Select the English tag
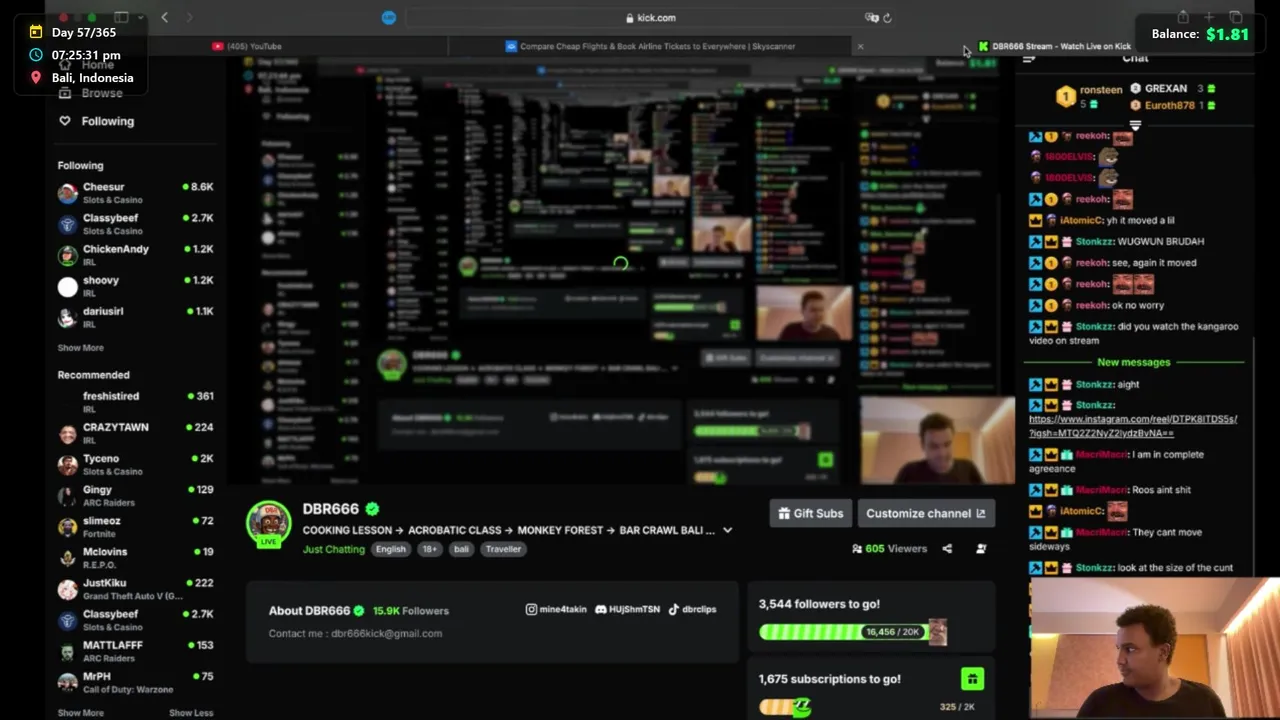Screen dimensions: 1280x720 (391, 549)
